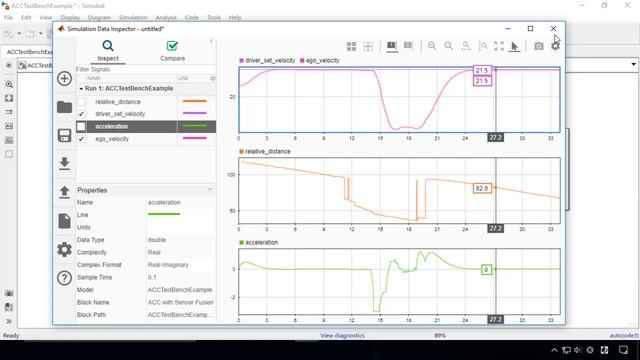The height and width of the screenshot is (360, 640).
Task: Click the Fit to View icon
Action: click(499, 46)
